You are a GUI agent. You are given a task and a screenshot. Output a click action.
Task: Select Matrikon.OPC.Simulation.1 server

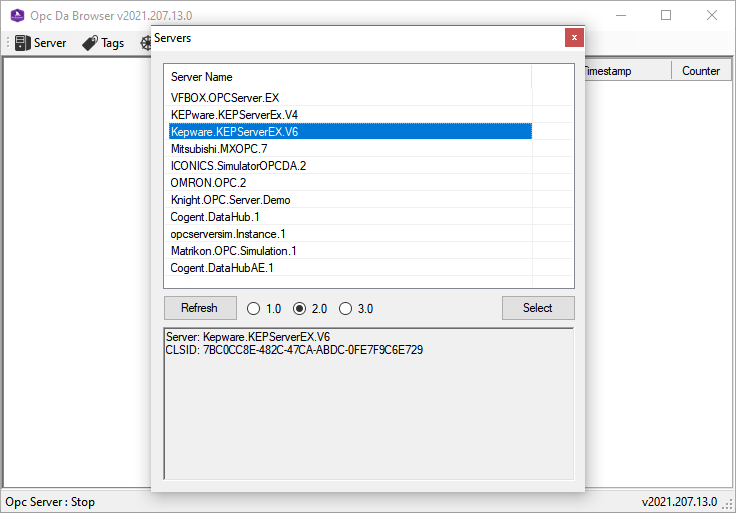click(350, 251)
